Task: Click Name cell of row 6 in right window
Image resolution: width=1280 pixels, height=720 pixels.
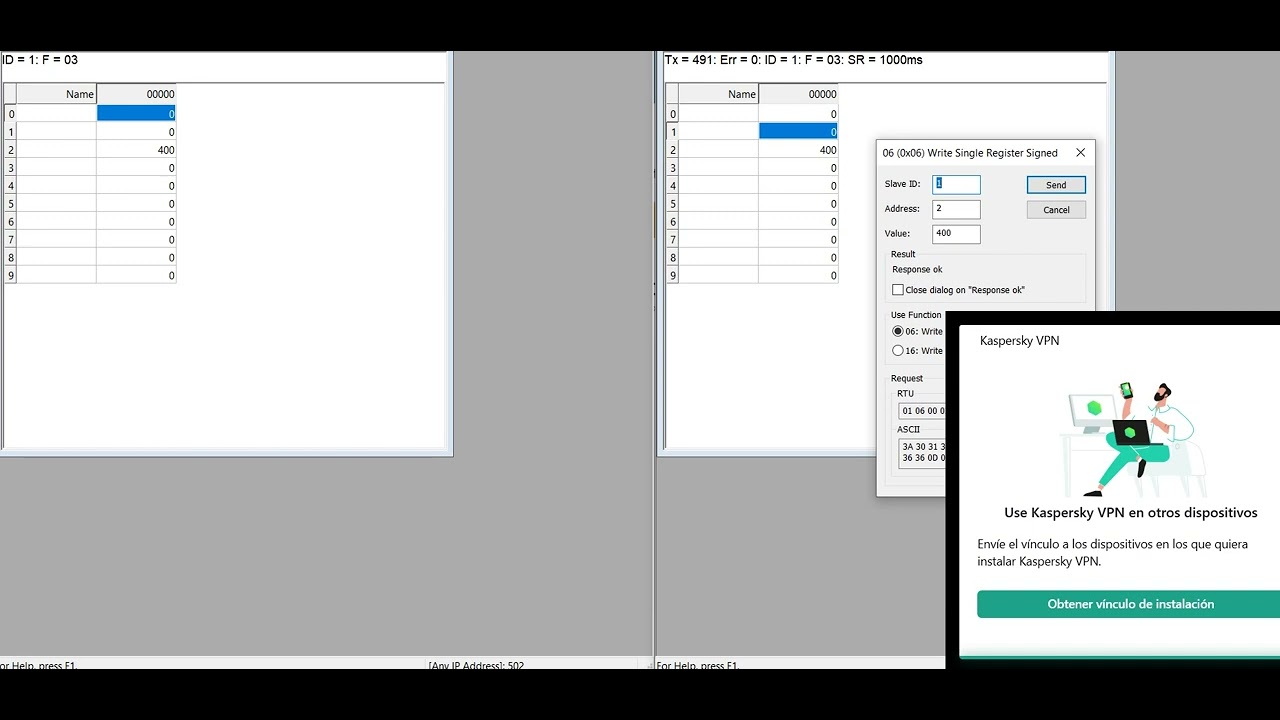Action: (719, 222)
